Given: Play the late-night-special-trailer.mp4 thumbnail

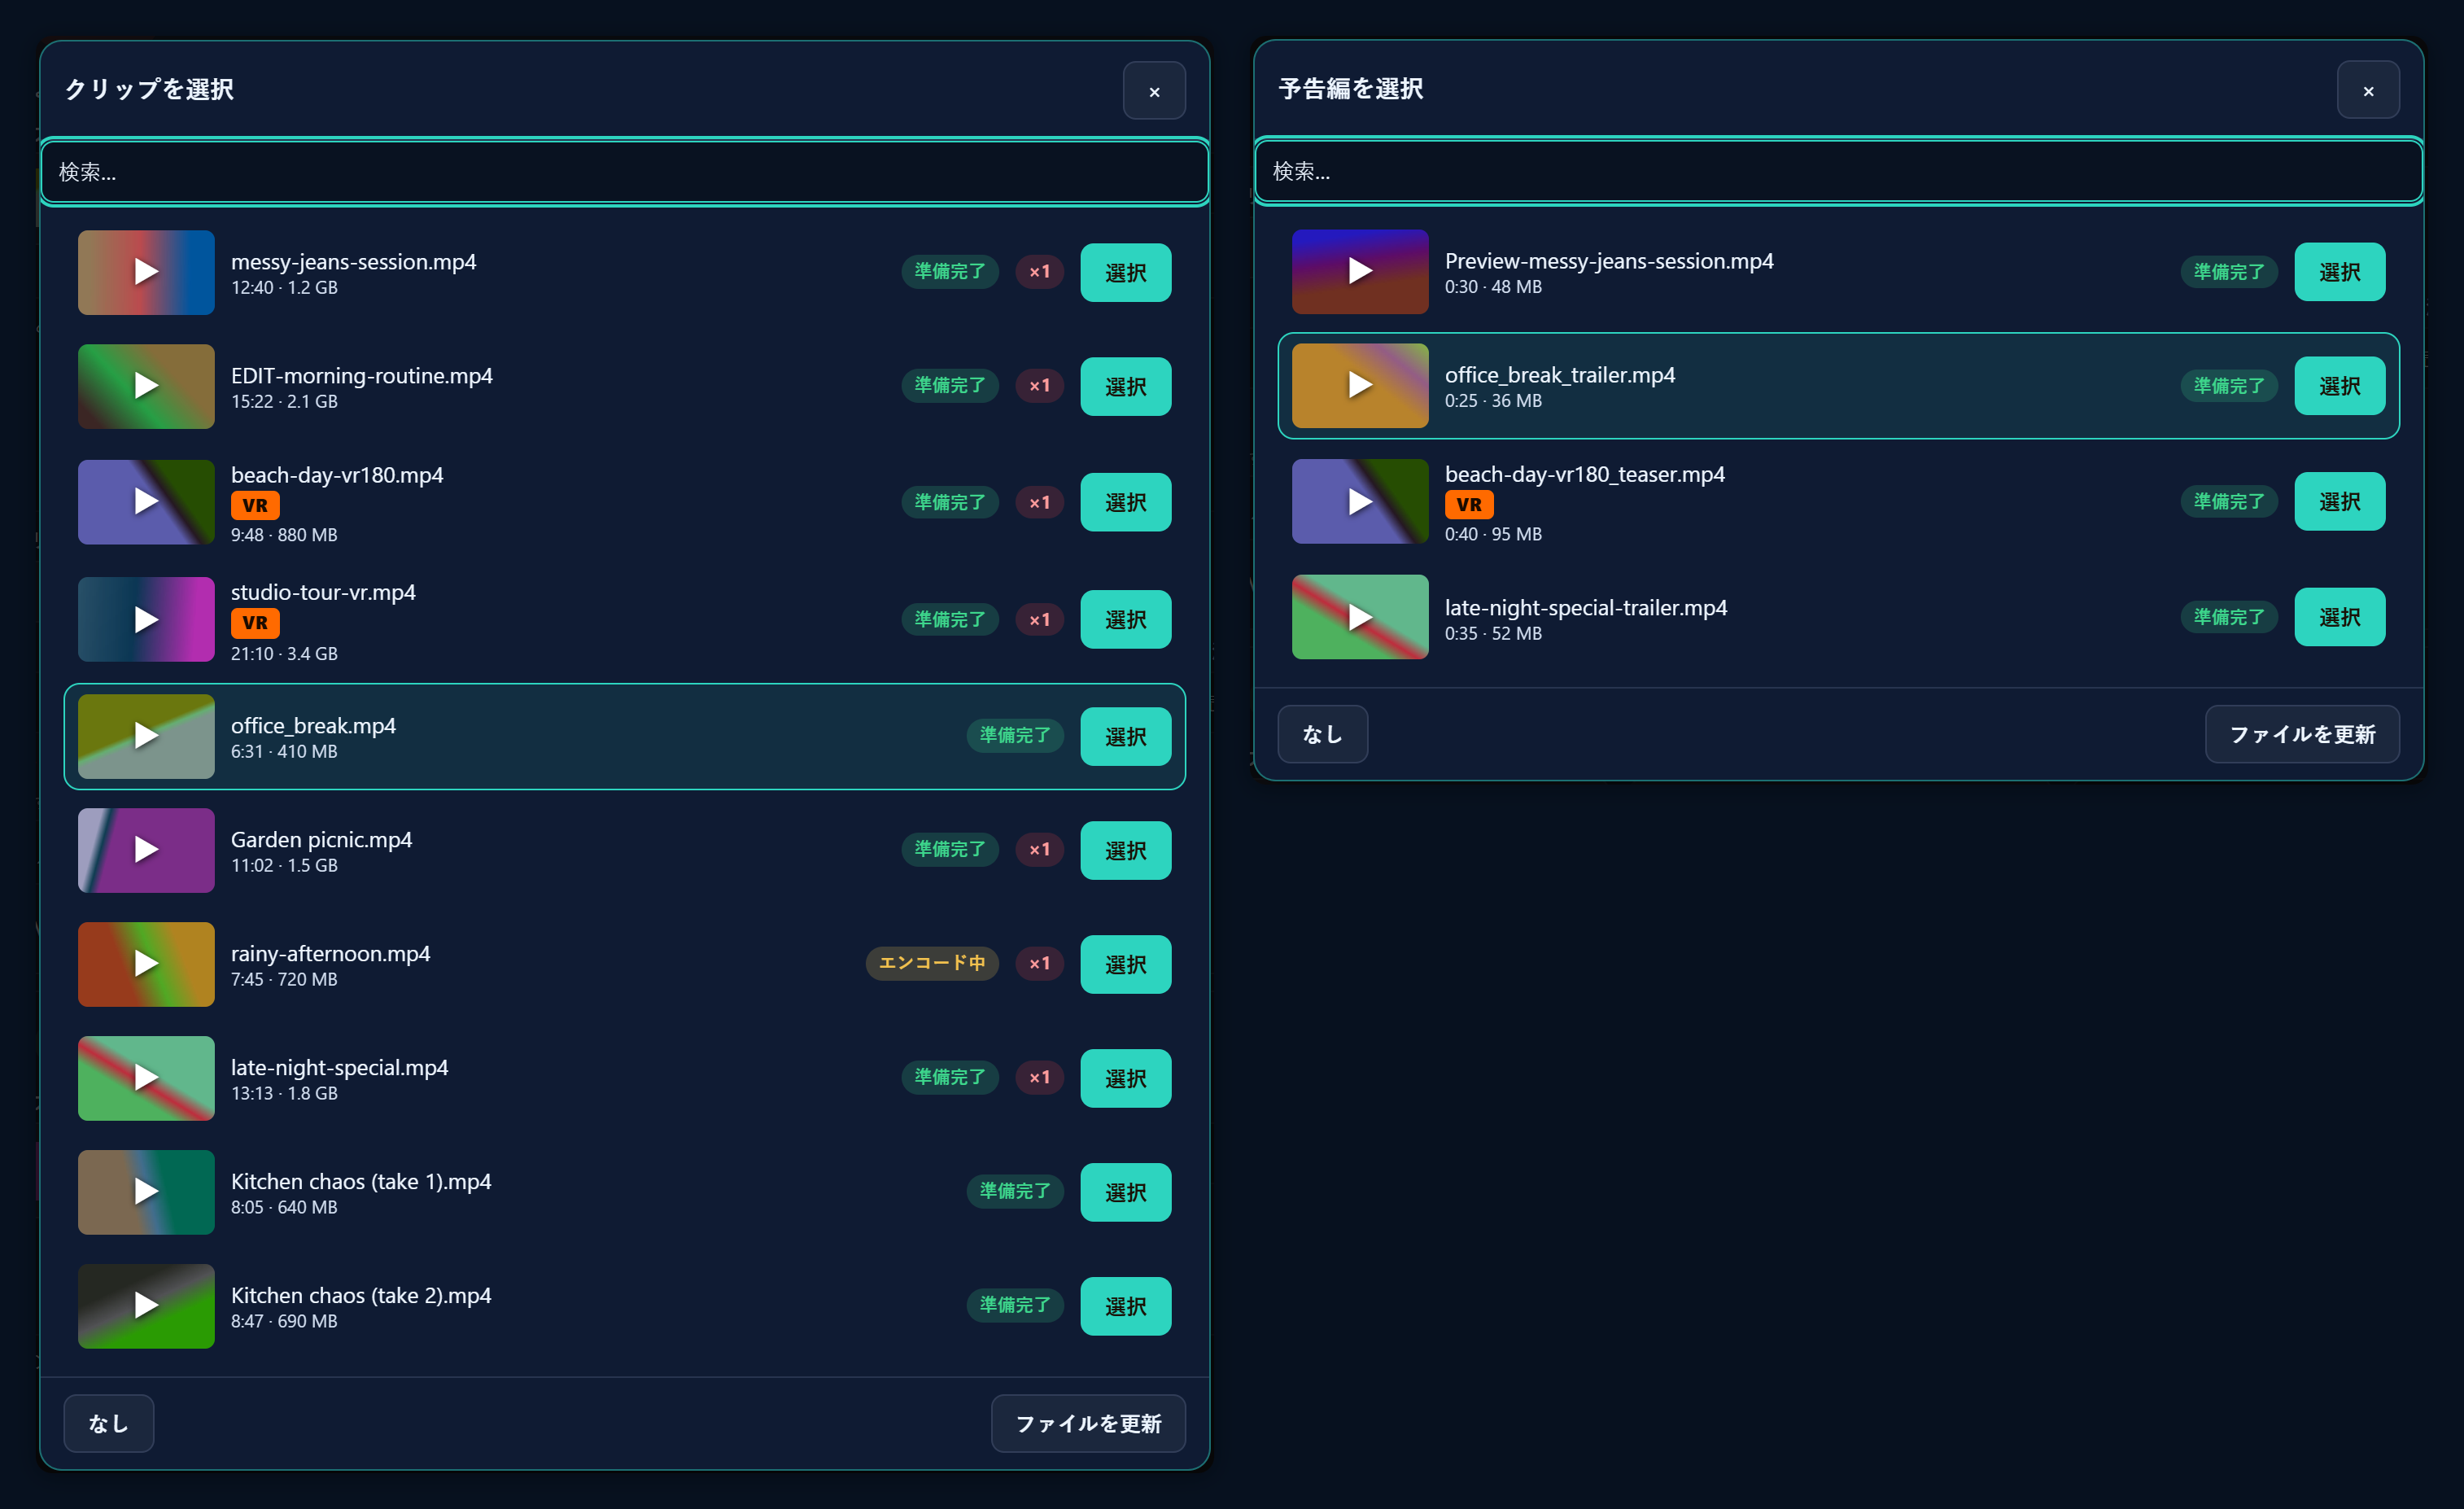Looking at the screenshot, I should tap(1360, 617).
